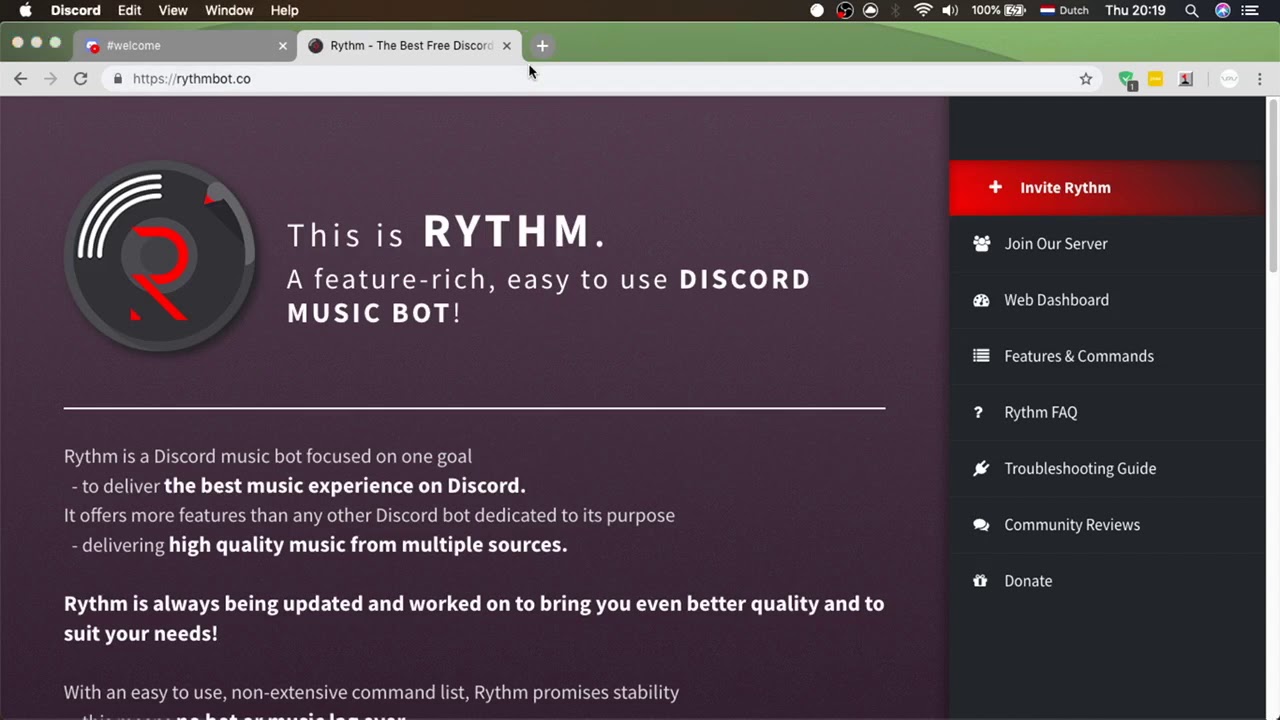Click the Invite Rythm button
1280x720 pixels.
tap(1107, 187)
